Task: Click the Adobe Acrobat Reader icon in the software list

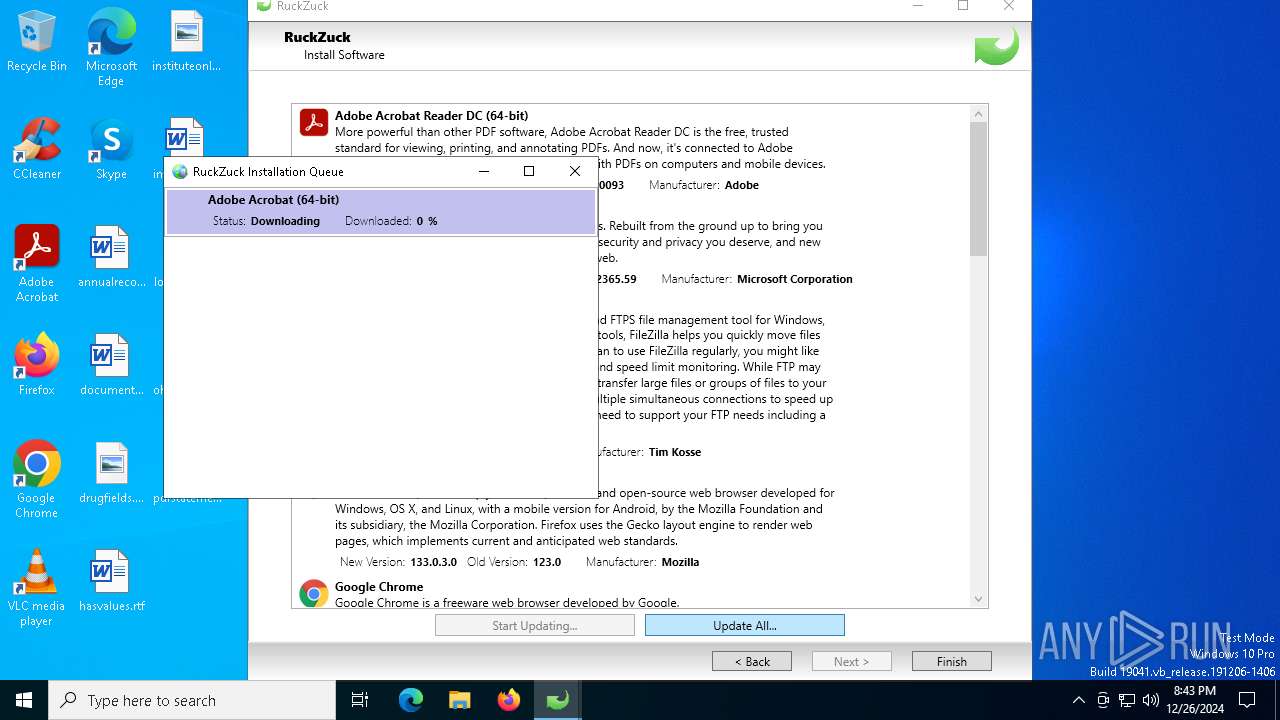Action: point(314,123)
